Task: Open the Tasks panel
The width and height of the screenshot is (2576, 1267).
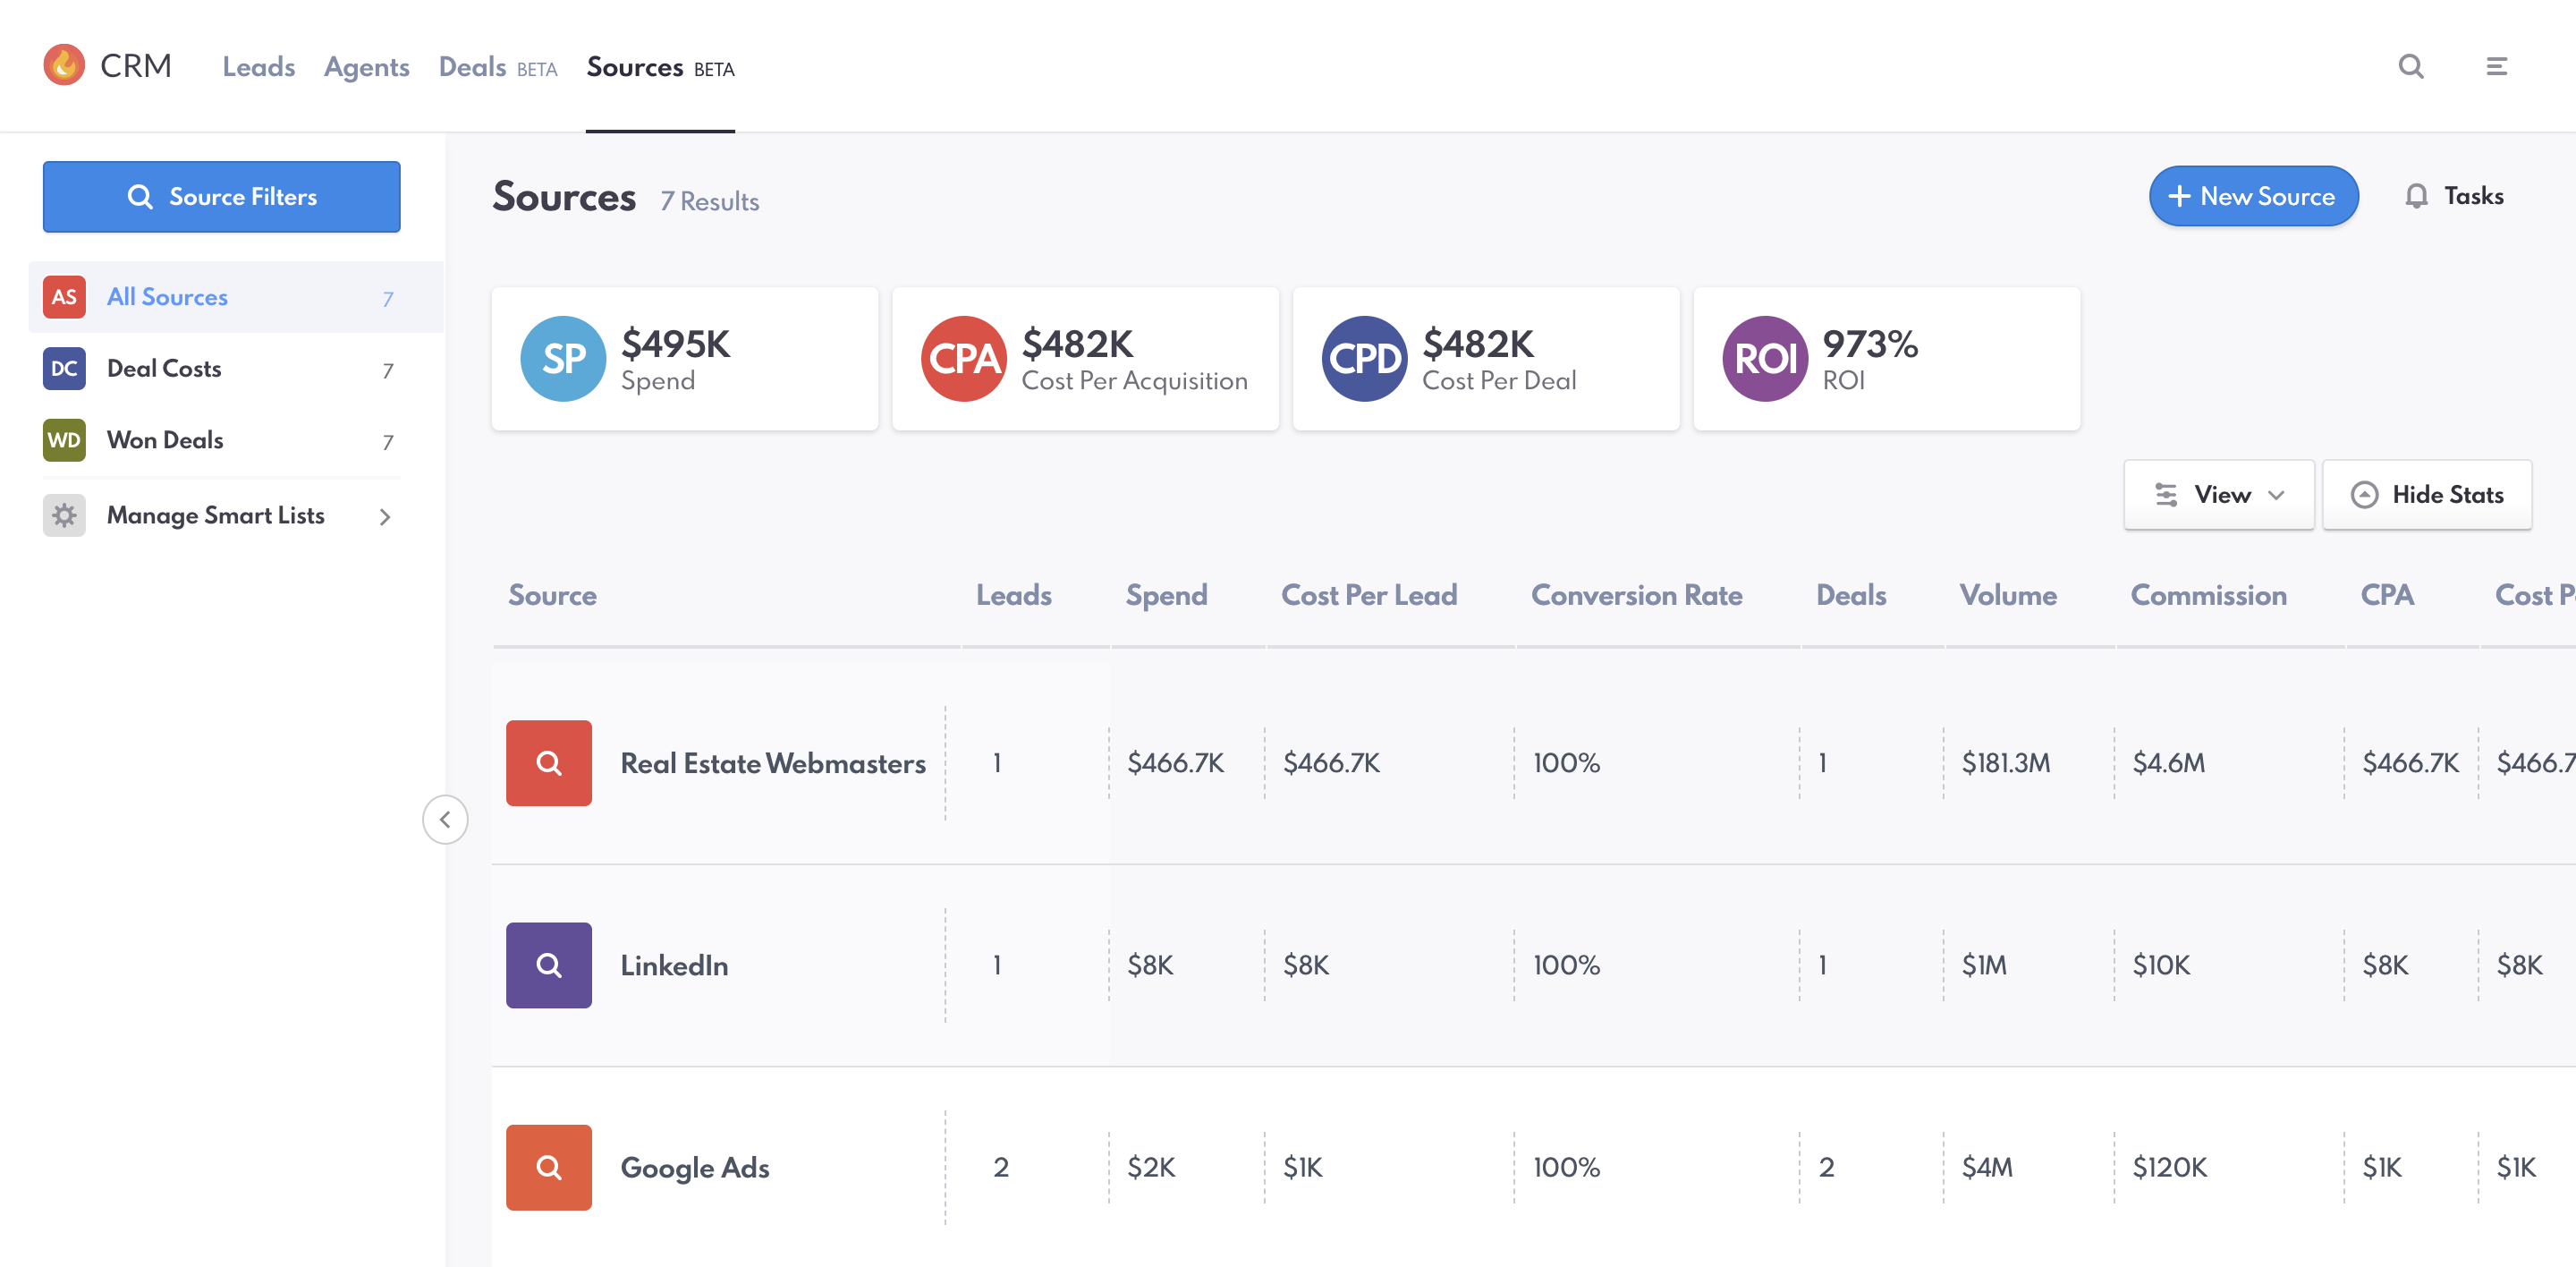Action: tap(2454, 196)
